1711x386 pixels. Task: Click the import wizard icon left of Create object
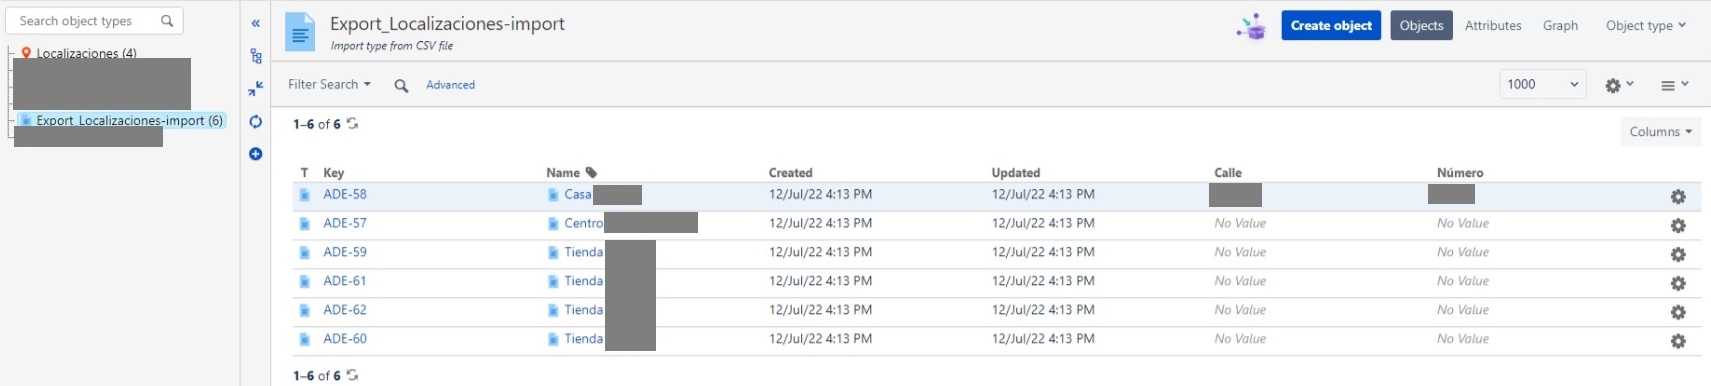[x=1250, y=27]
